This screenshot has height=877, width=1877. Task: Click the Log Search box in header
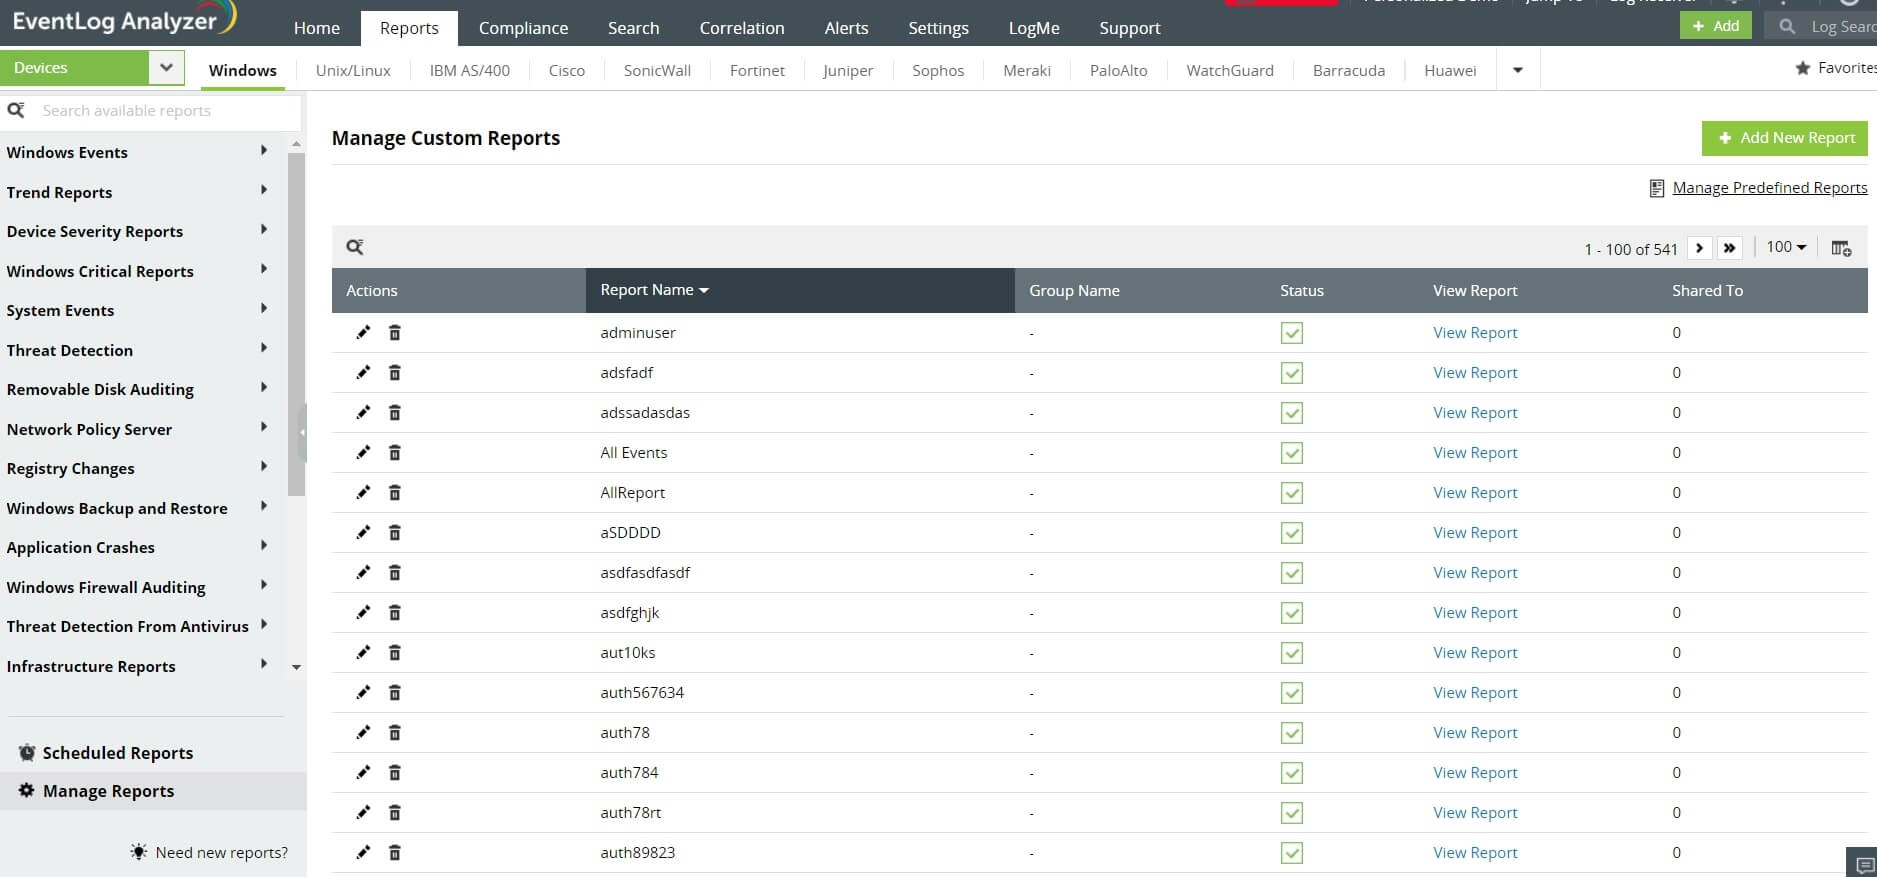pos(1821,27)
